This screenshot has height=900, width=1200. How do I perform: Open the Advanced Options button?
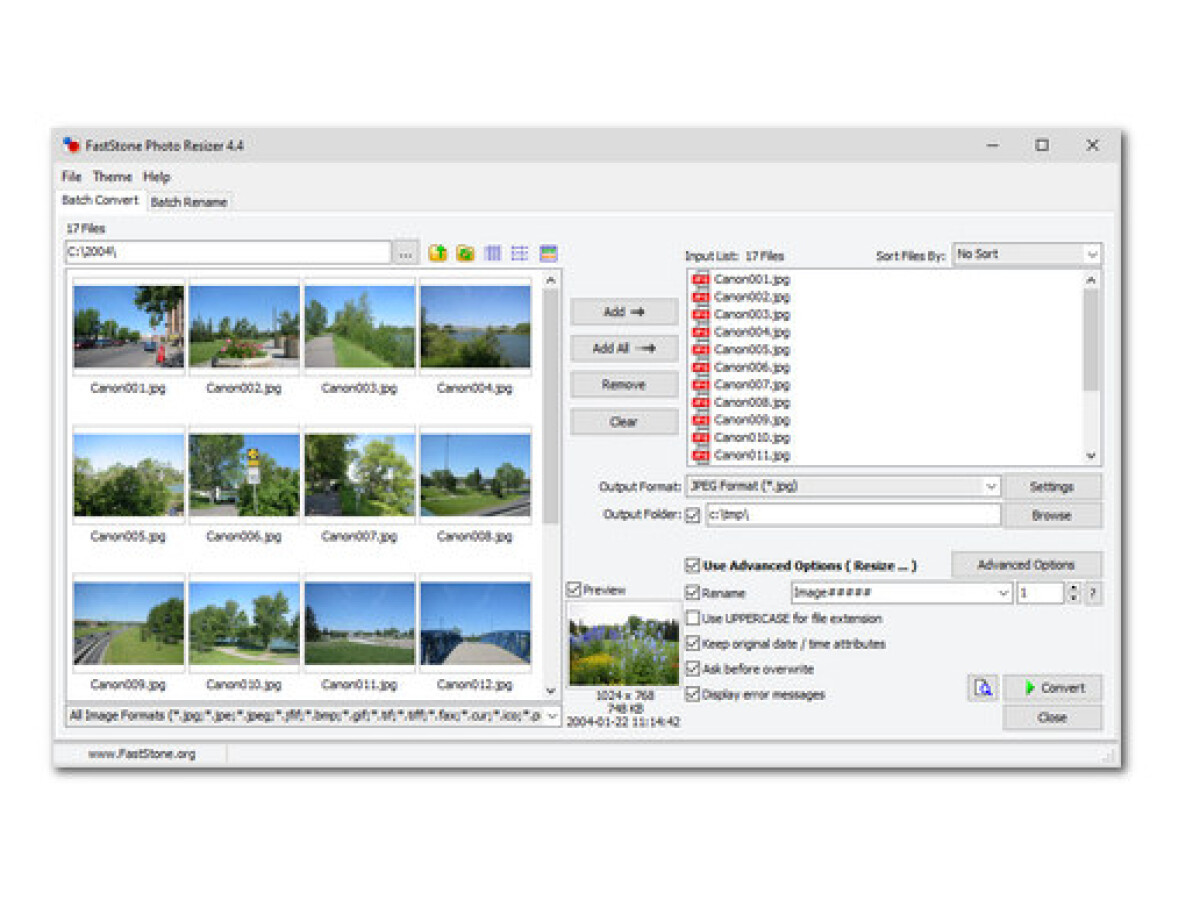[1026, 565]
